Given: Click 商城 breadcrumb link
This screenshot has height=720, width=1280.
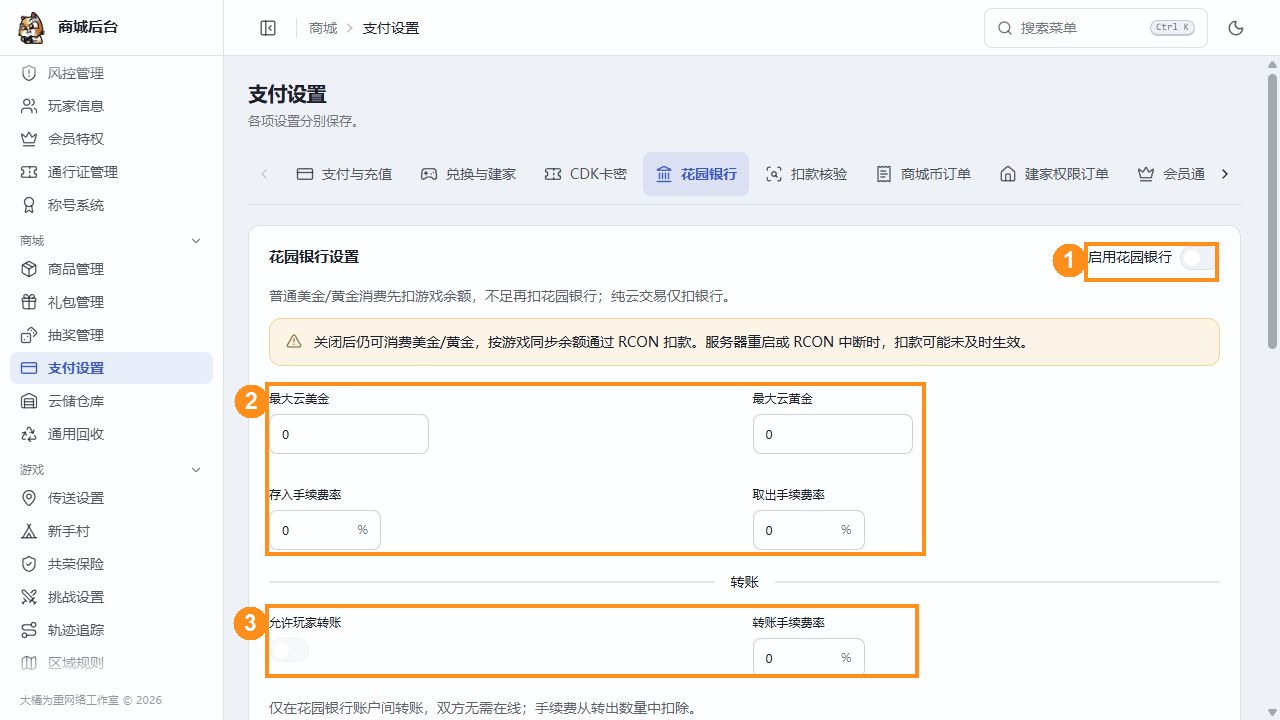Looking at the screenshot, I should 323,28.
